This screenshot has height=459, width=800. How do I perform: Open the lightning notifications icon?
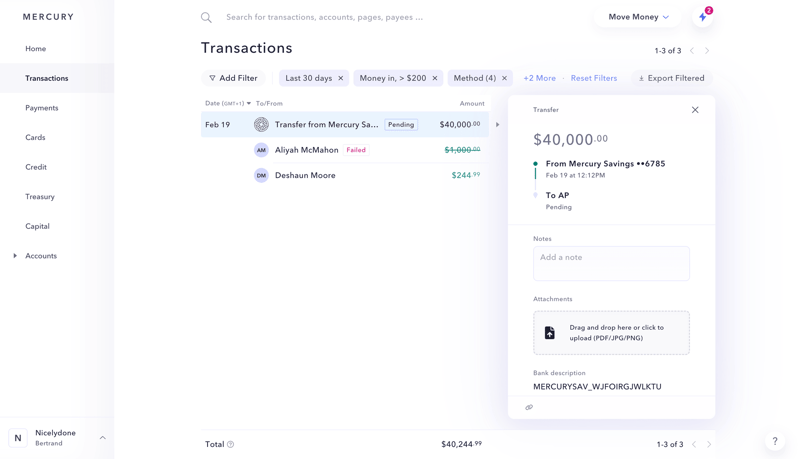point(703,17)
